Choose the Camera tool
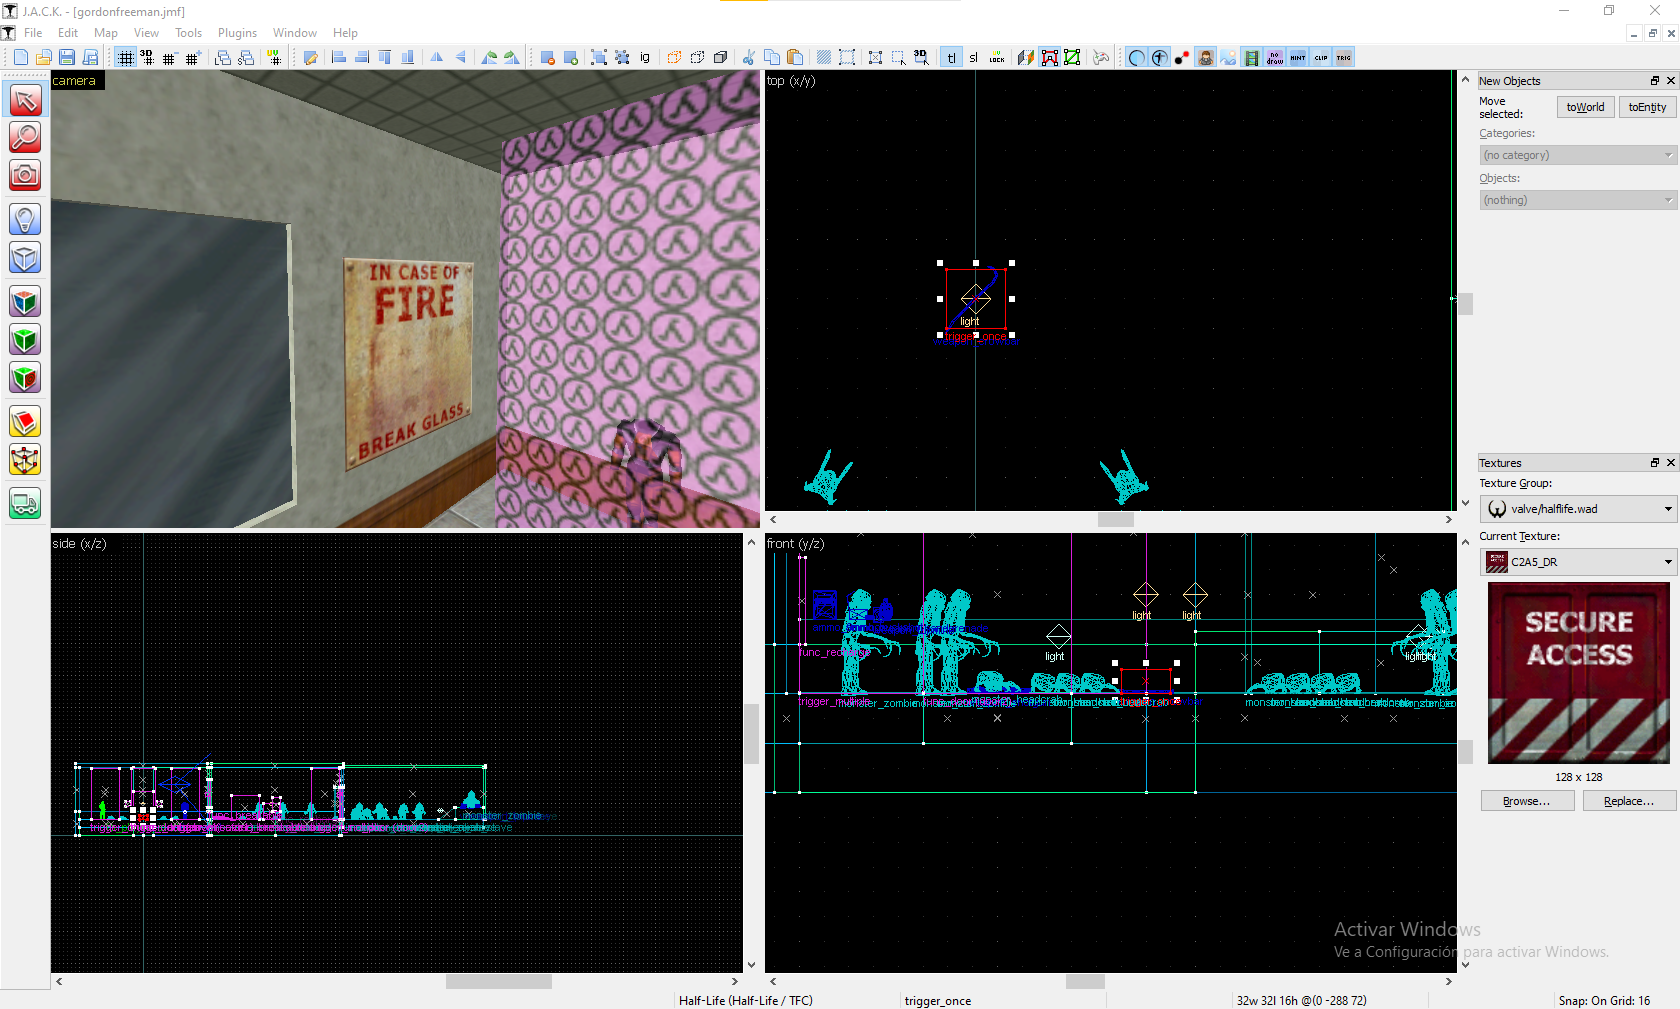This screenshot has width=1680, height=1009. (25, 176)
